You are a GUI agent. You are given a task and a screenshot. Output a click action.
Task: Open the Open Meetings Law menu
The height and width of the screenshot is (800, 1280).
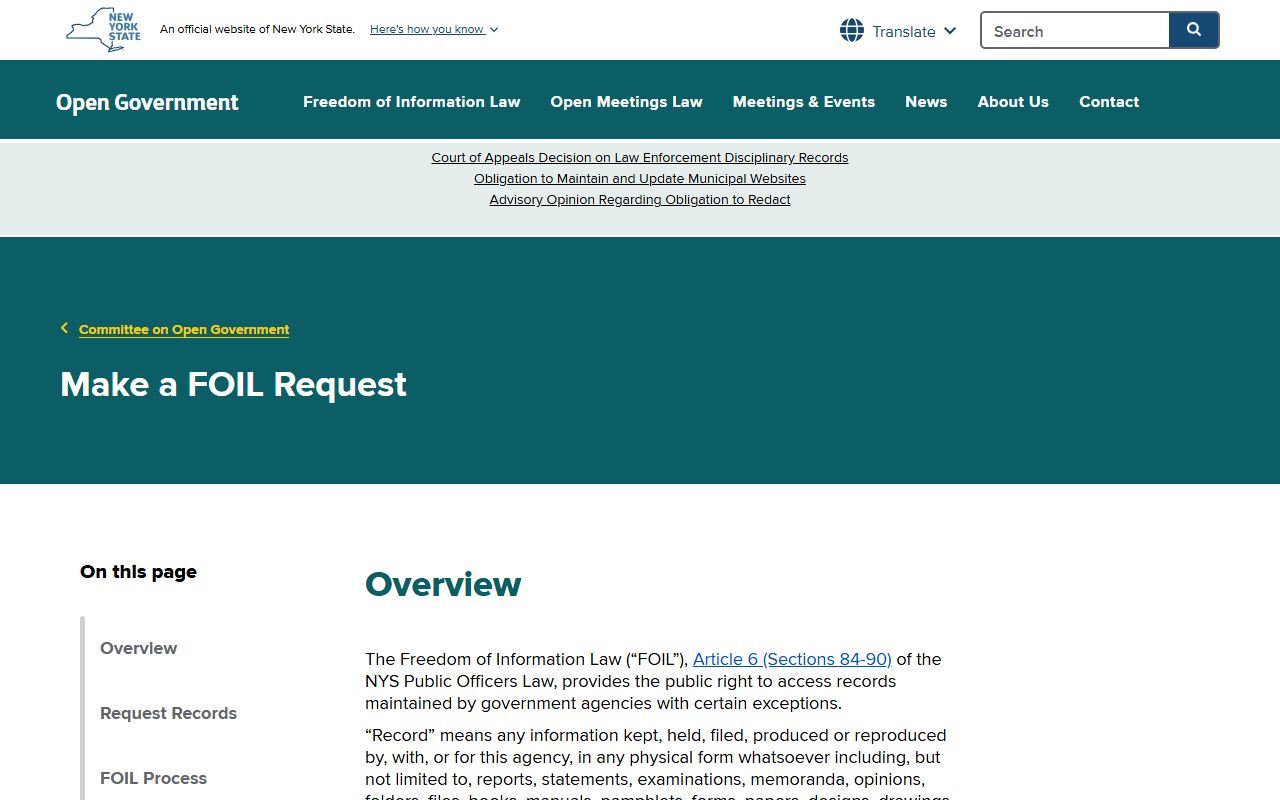pos(626,101)
